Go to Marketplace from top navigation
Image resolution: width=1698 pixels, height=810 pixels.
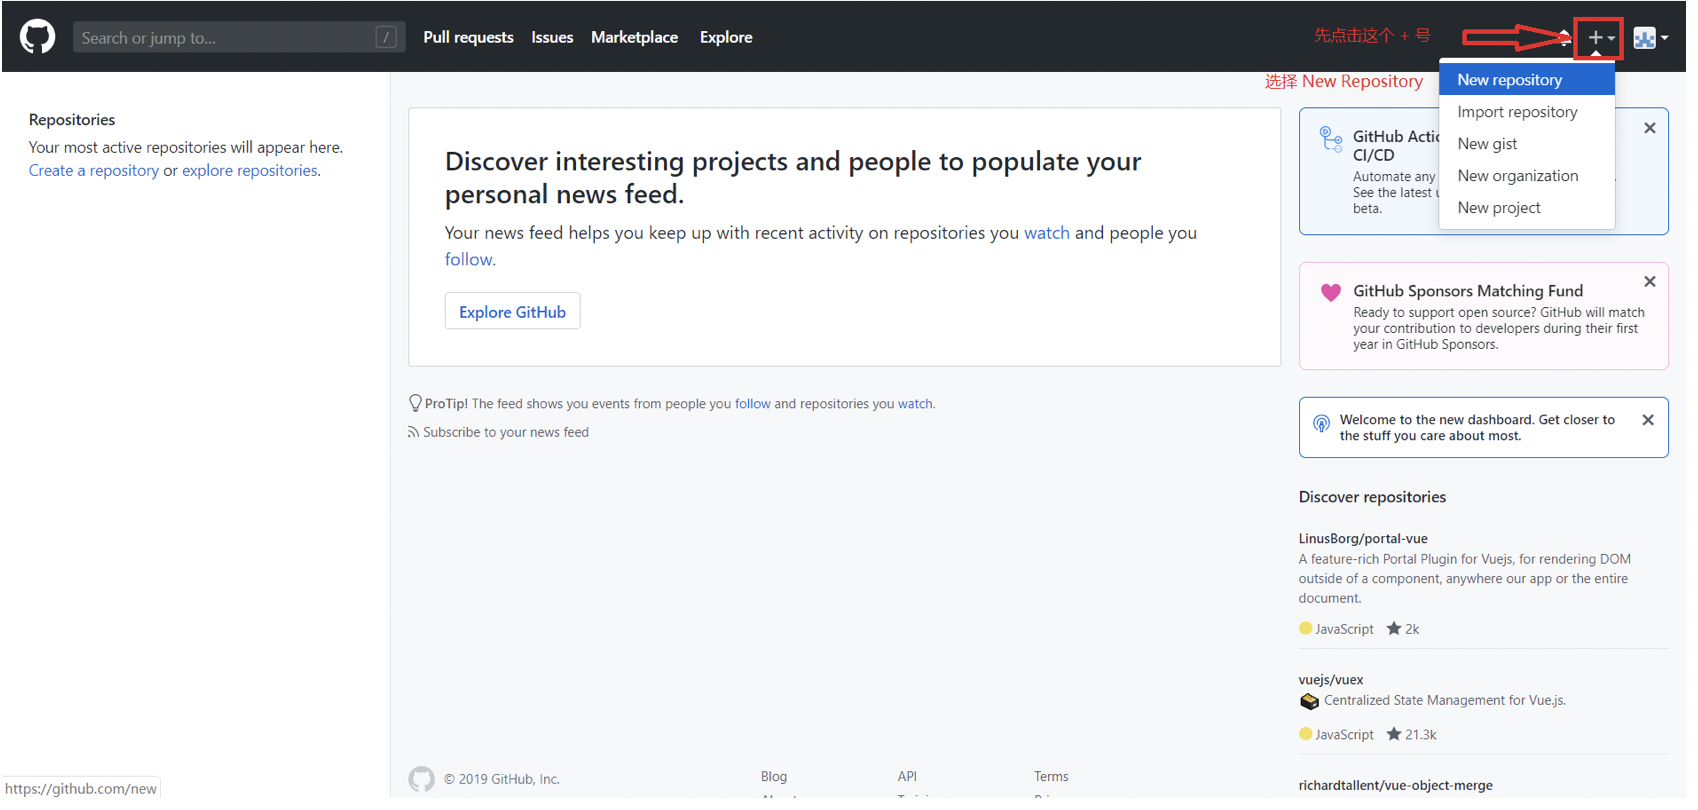click(x=634, y=37)
